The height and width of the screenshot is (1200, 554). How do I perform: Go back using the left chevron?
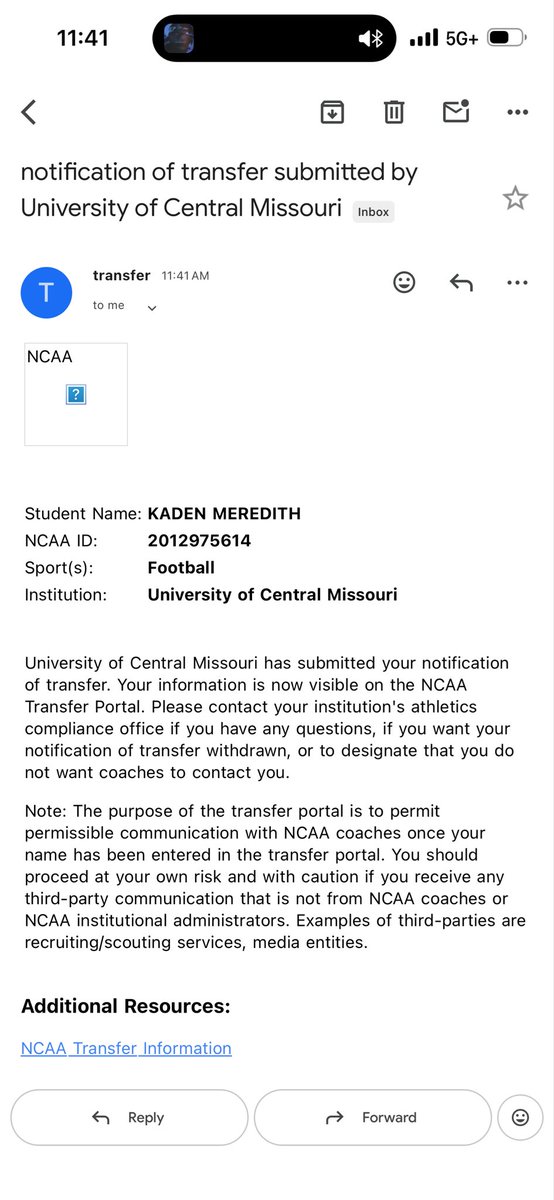point(29,112)
